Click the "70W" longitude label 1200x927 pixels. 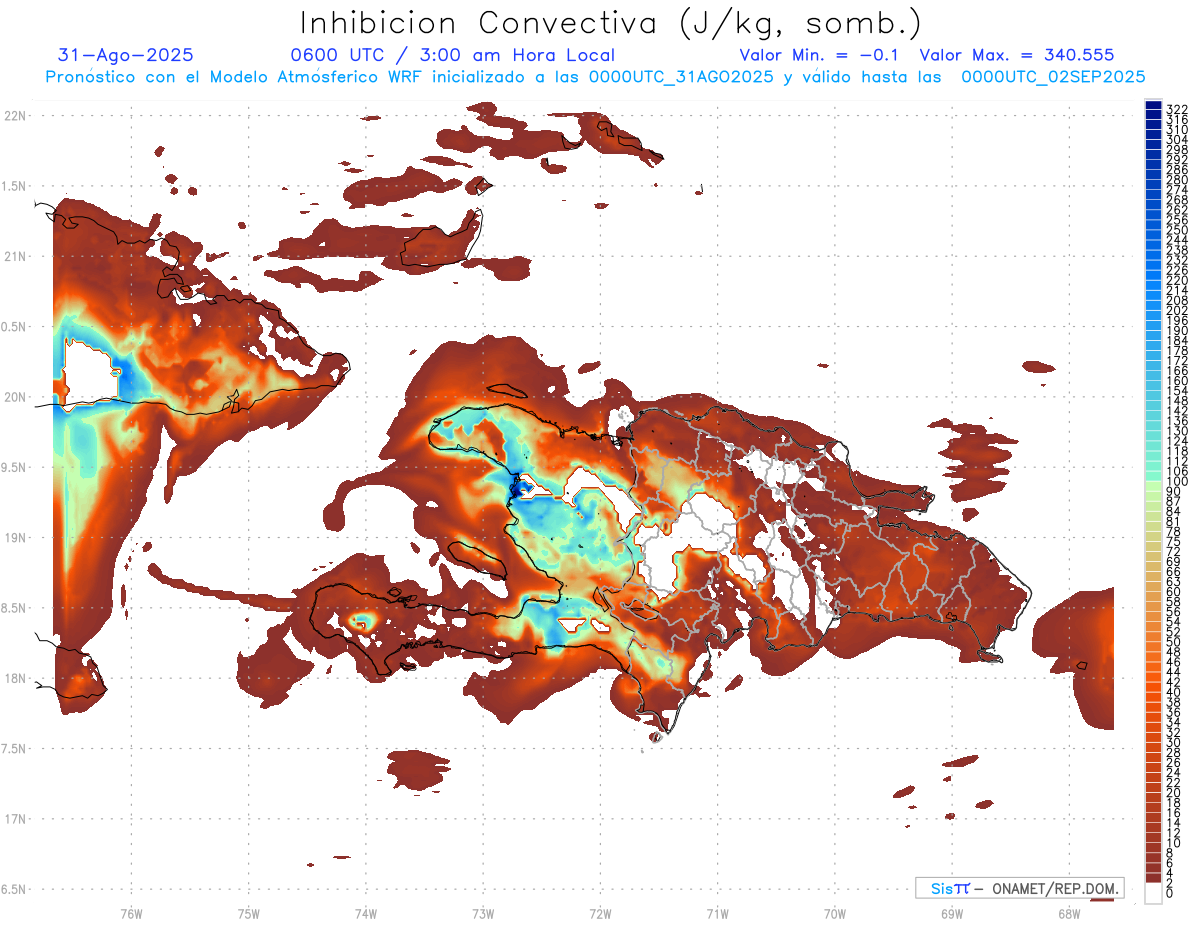(x=835, y=913)
